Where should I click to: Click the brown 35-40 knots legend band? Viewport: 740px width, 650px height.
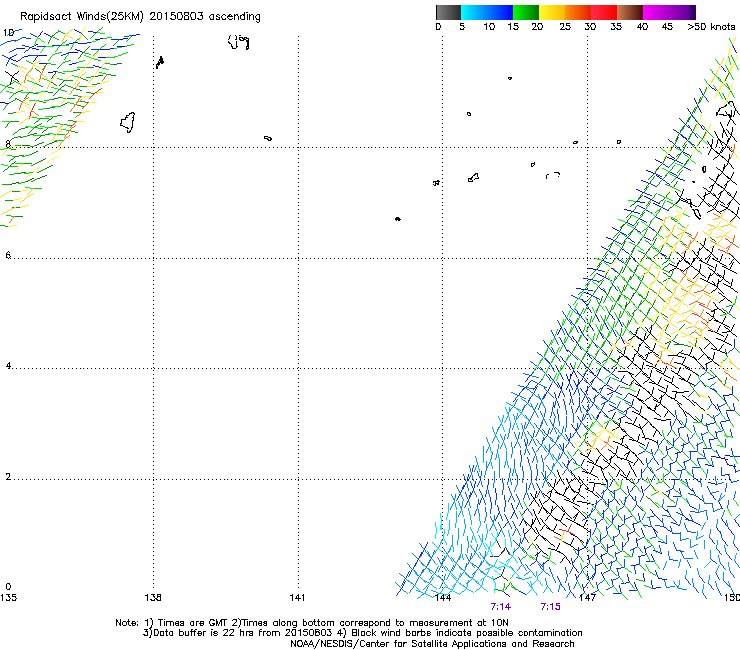click(x=630, y=12)
